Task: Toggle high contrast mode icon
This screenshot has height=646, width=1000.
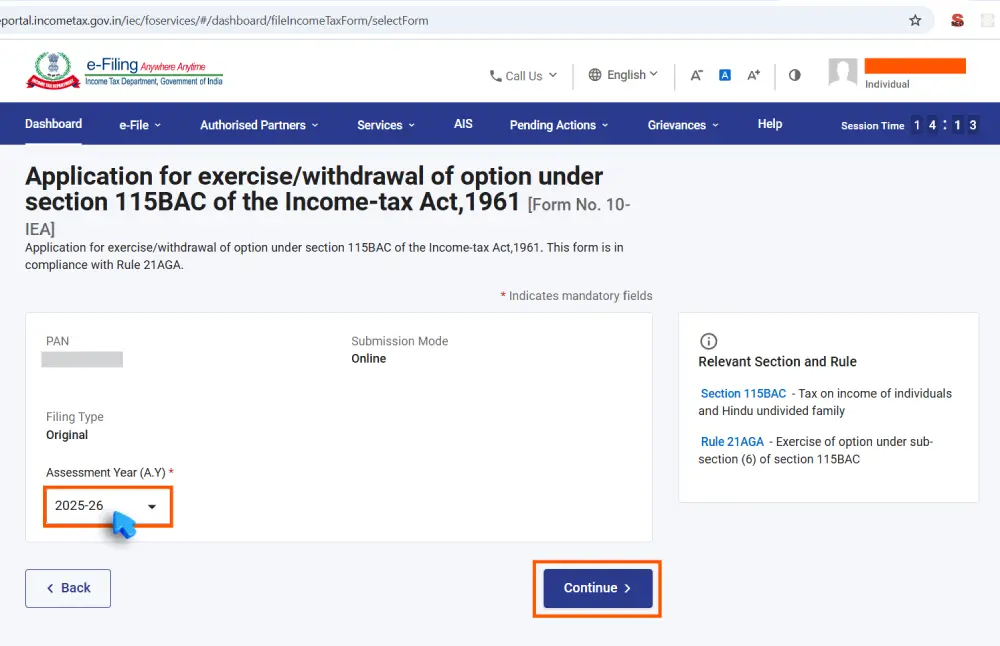Action: click(x=795, y=75)
